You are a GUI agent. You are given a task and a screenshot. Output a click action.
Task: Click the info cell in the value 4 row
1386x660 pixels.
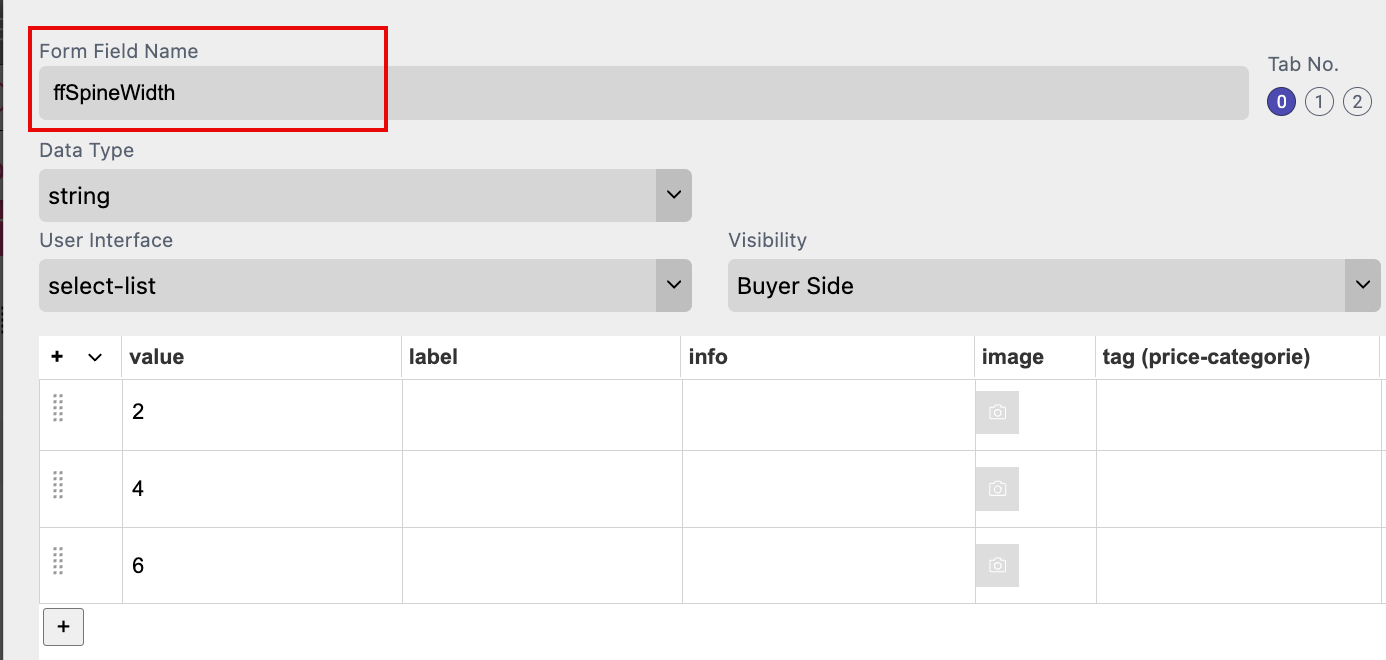tap(828, 489)
